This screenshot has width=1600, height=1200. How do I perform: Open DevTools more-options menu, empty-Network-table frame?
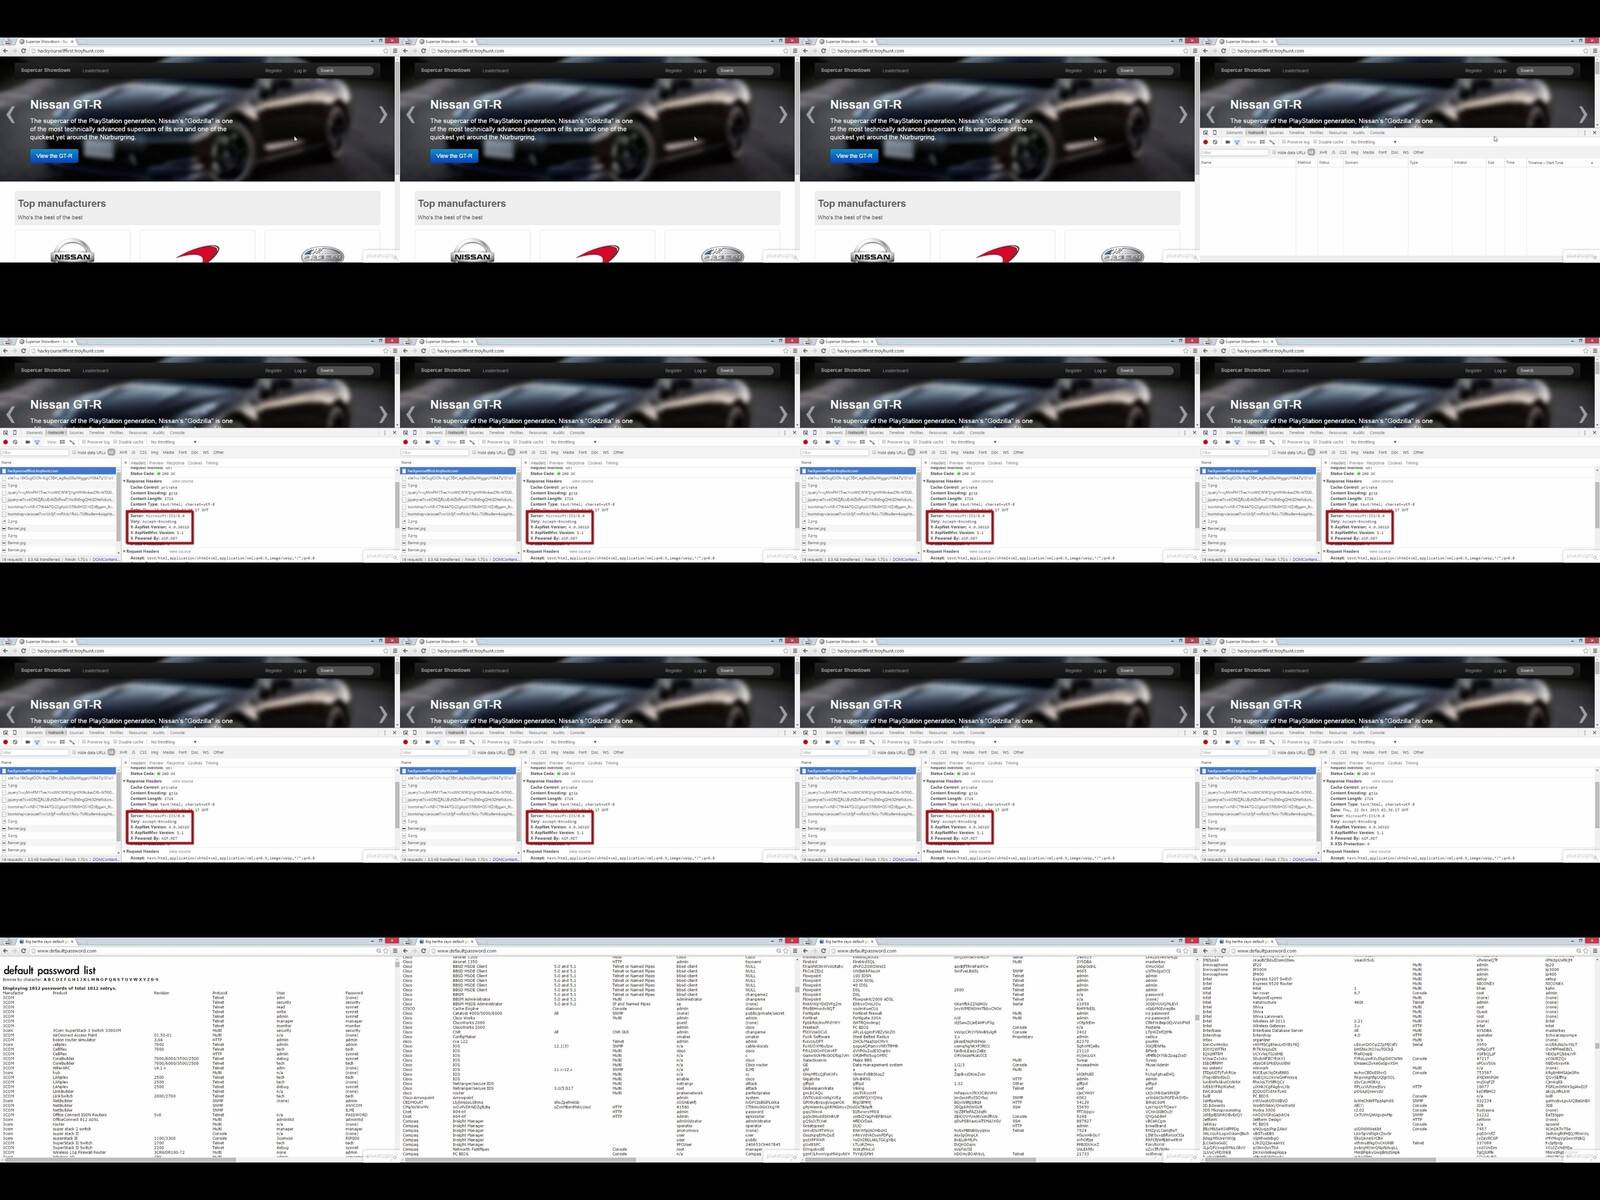click(1584, 132)
